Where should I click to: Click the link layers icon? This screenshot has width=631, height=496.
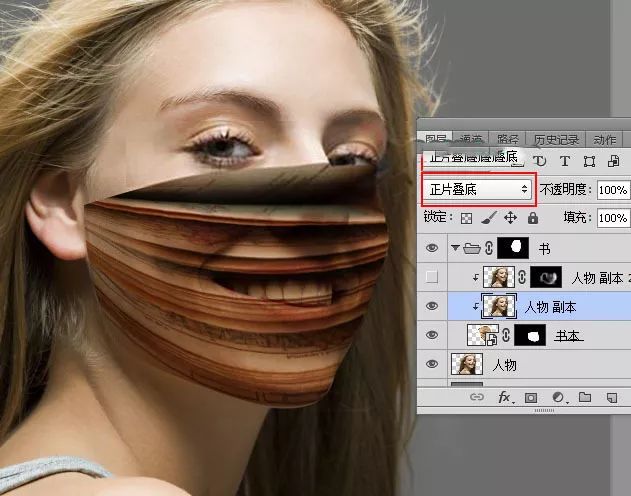coord(476,397)
